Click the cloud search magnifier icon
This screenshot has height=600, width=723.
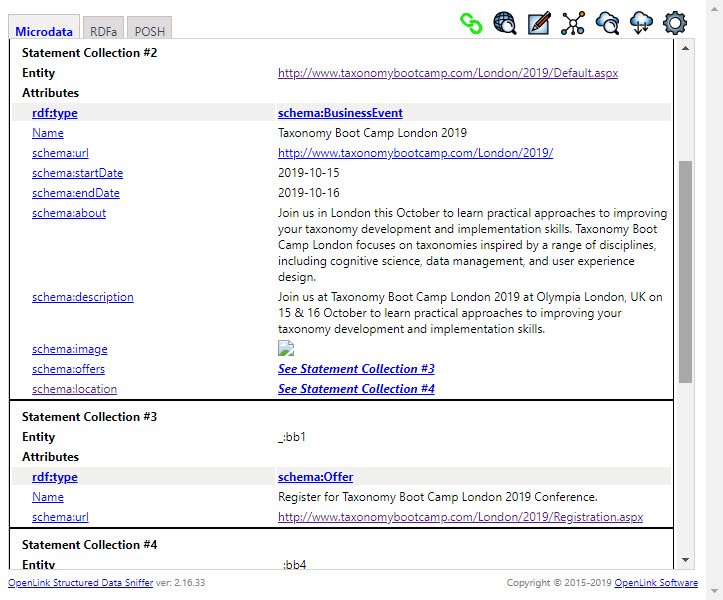tap(607, 23)
